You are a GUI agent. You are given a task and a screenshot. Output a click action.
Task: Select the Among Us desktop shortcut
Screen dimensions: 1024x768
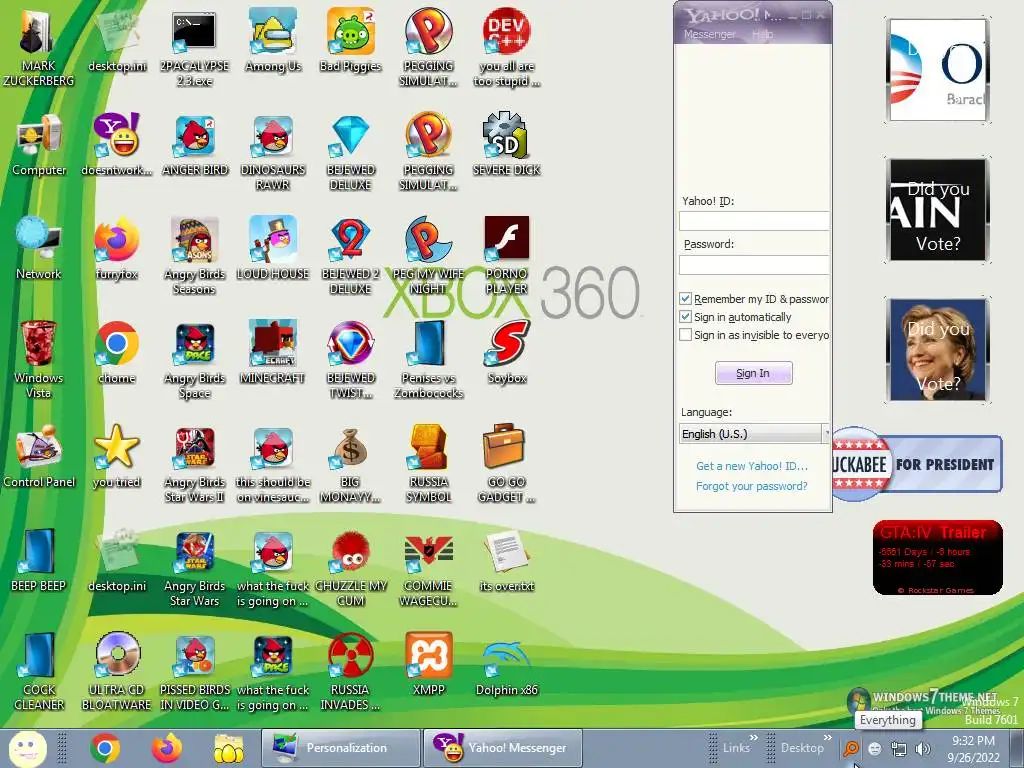click(x=273, y=40)
